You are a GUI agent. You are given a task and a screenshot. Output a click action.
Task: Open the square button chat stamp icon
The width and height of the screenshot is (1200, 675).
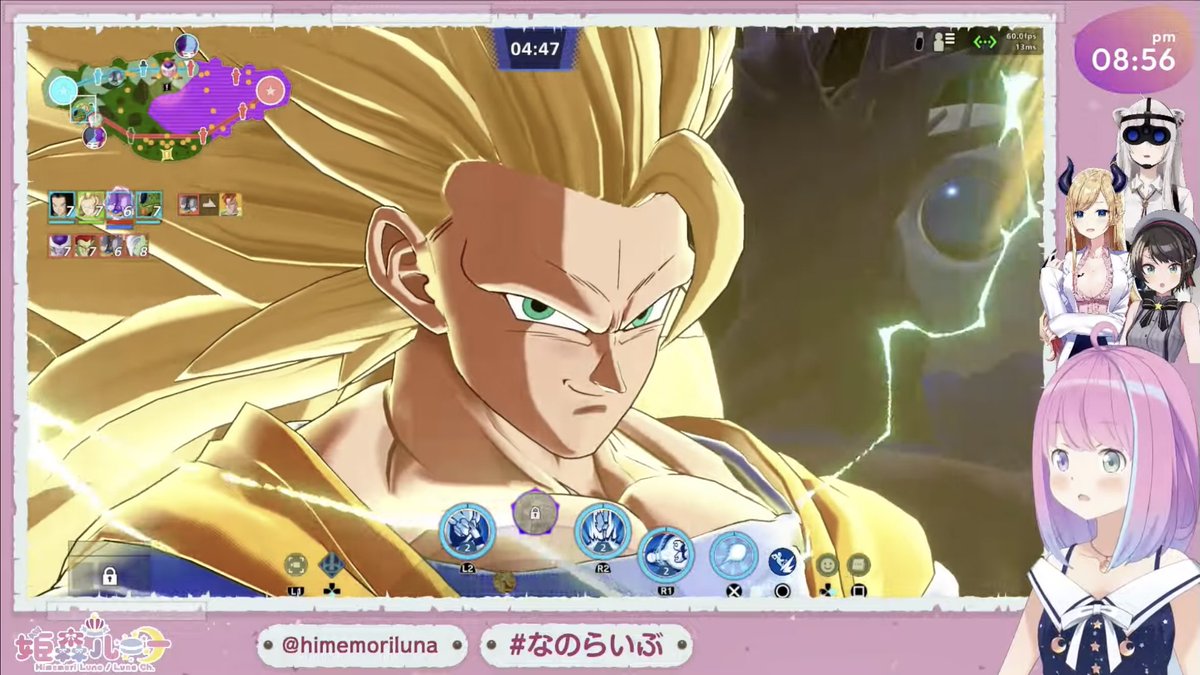[858, 565]
